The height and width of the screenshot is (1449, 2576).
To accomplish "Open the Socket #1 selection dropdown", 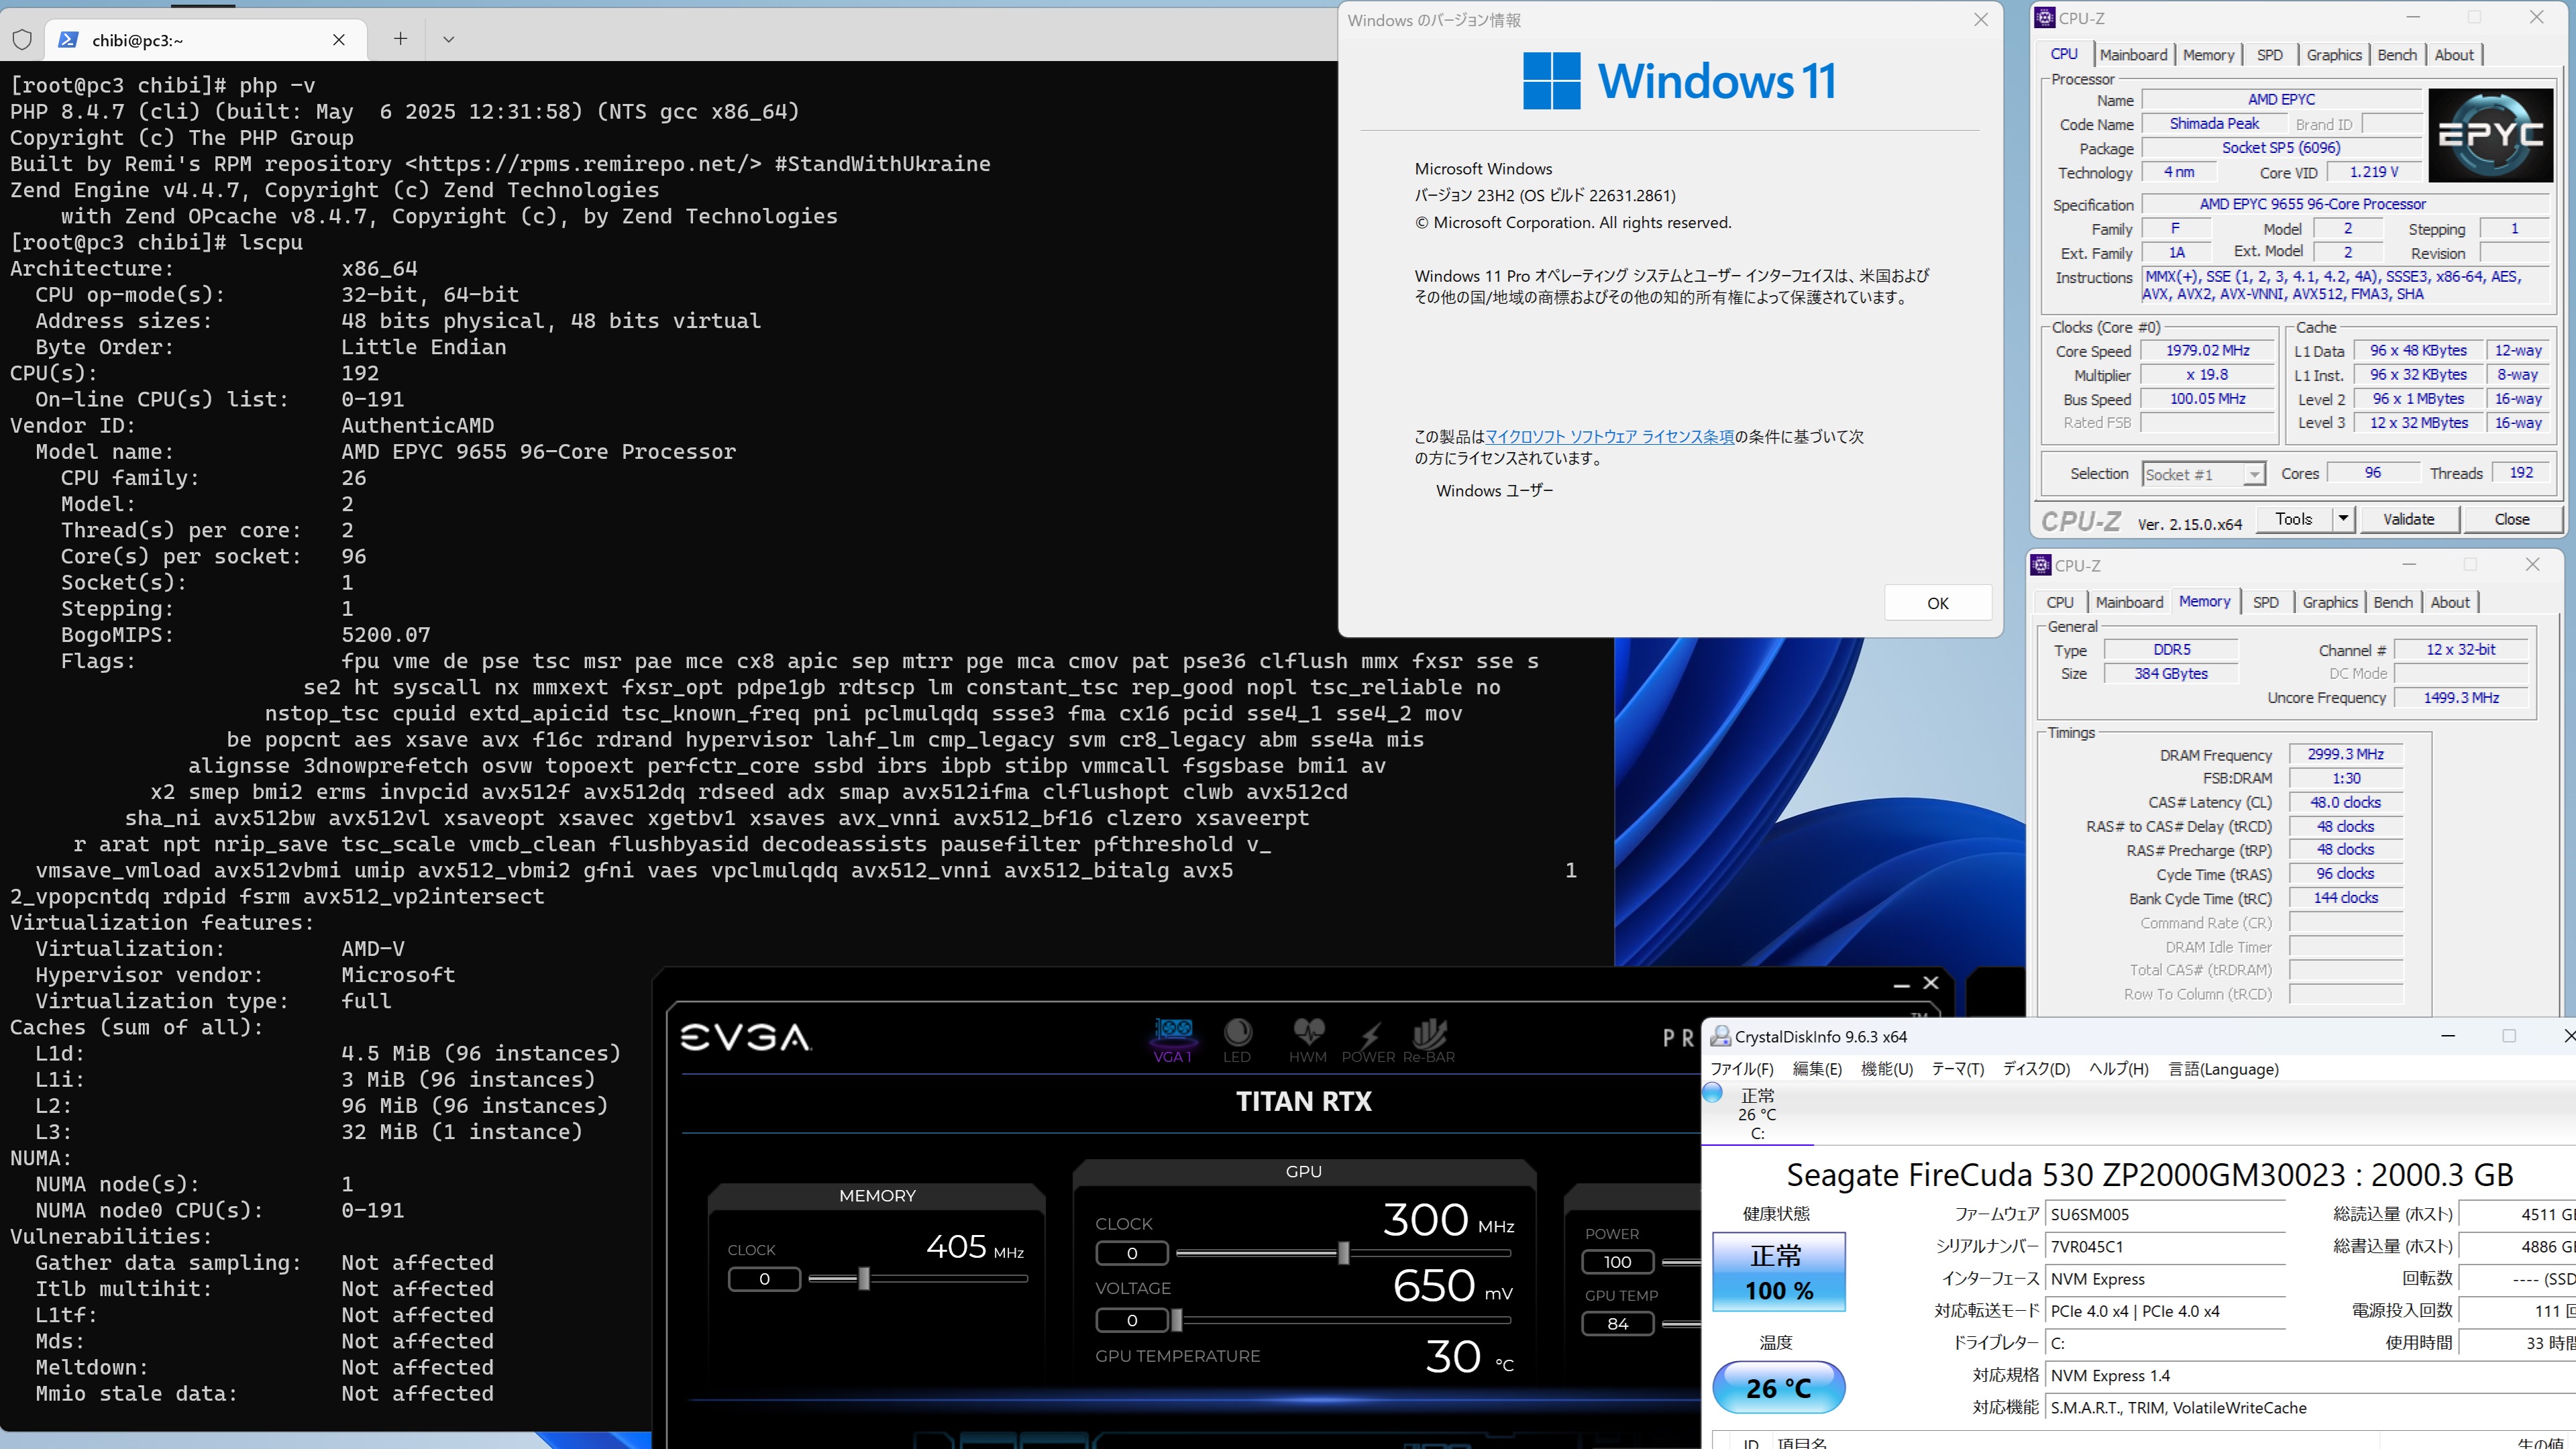I will point(2204,474).
